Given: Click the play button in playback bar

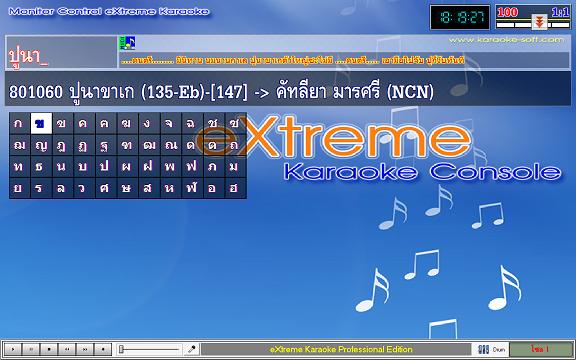Looking at the screenshot, I should 13,349.
